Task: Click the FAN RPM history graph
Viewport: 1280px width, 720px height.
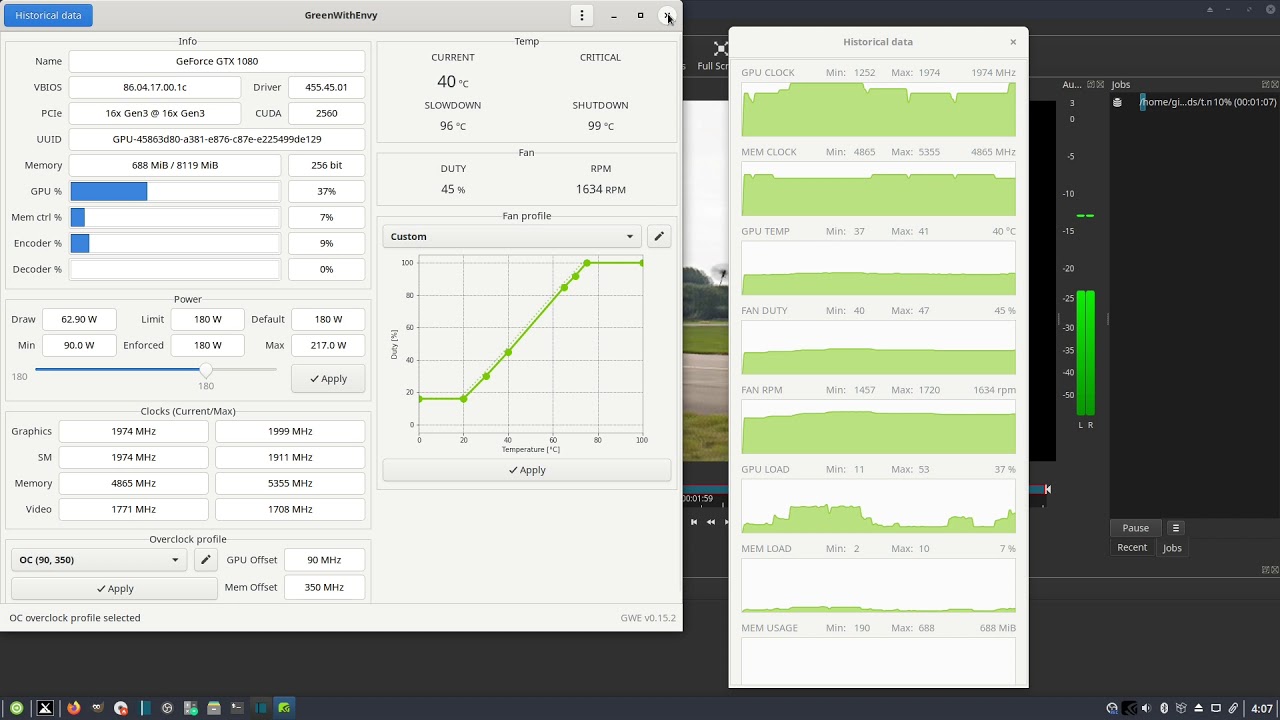Action: (x=878, y=426)
